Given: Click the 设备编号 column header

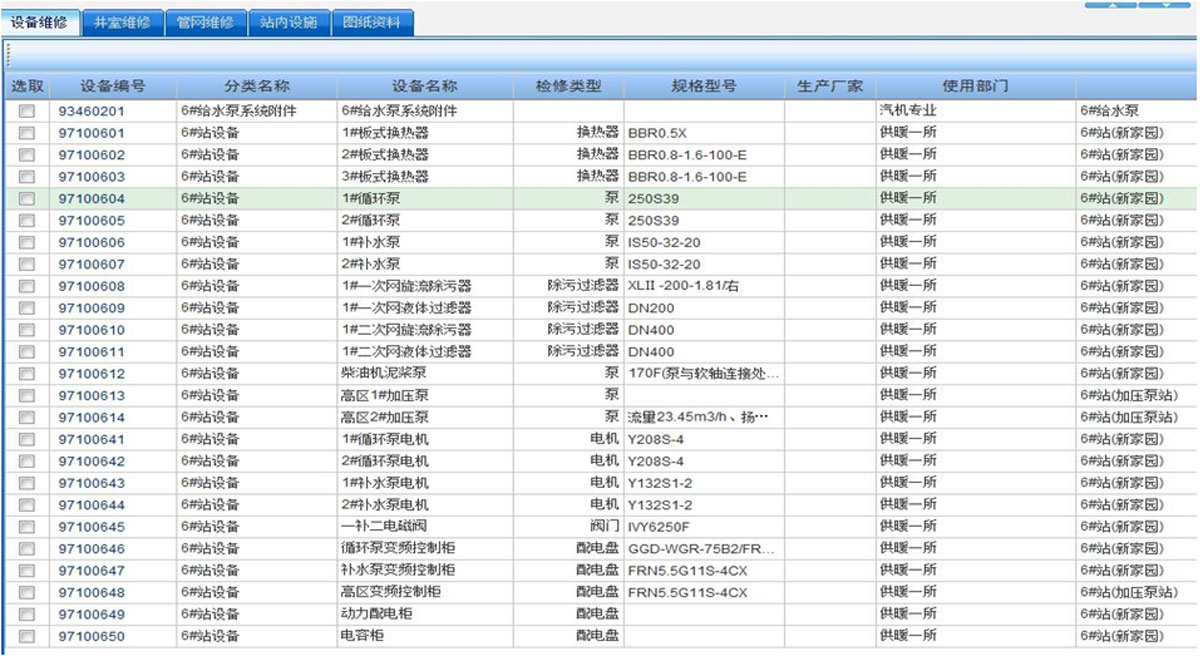Looking at the screenshot, I should 113,86.
